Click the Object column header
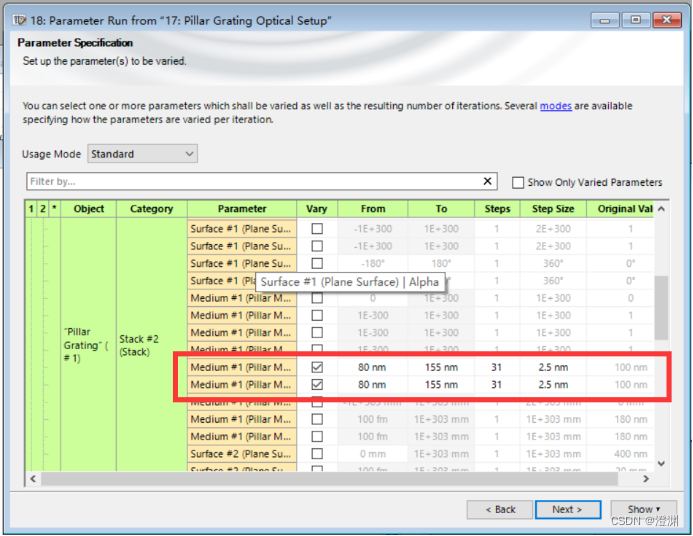The height and width of the screenshot is (536, 693). point(88,209)
